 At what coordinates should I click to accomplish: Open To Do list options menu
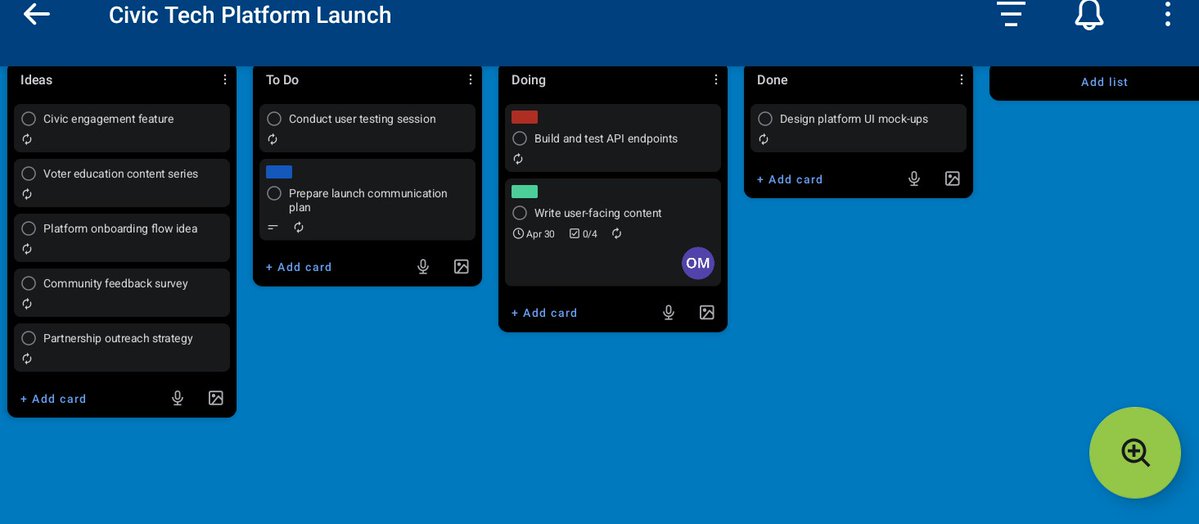[x=470, y=80]
